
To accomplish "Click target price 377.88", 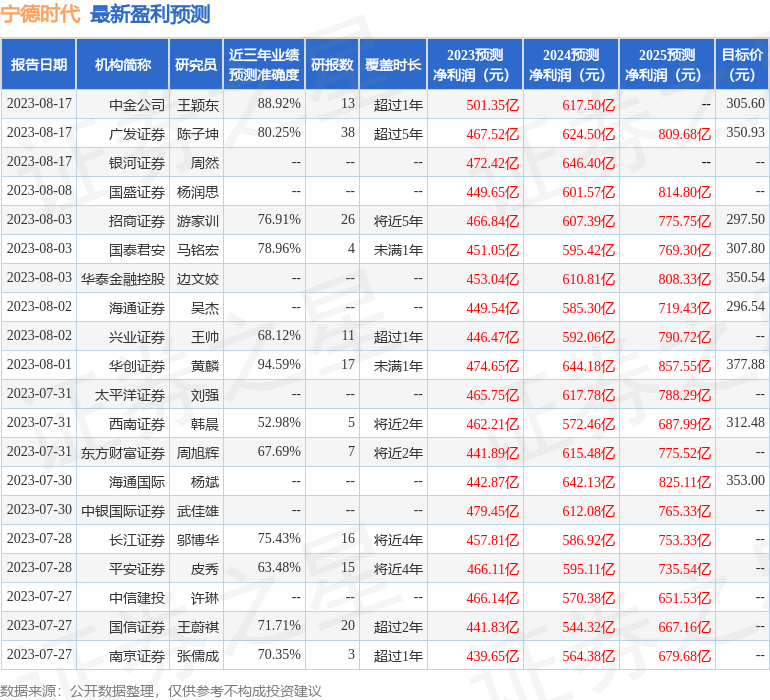I will [745, 364].
